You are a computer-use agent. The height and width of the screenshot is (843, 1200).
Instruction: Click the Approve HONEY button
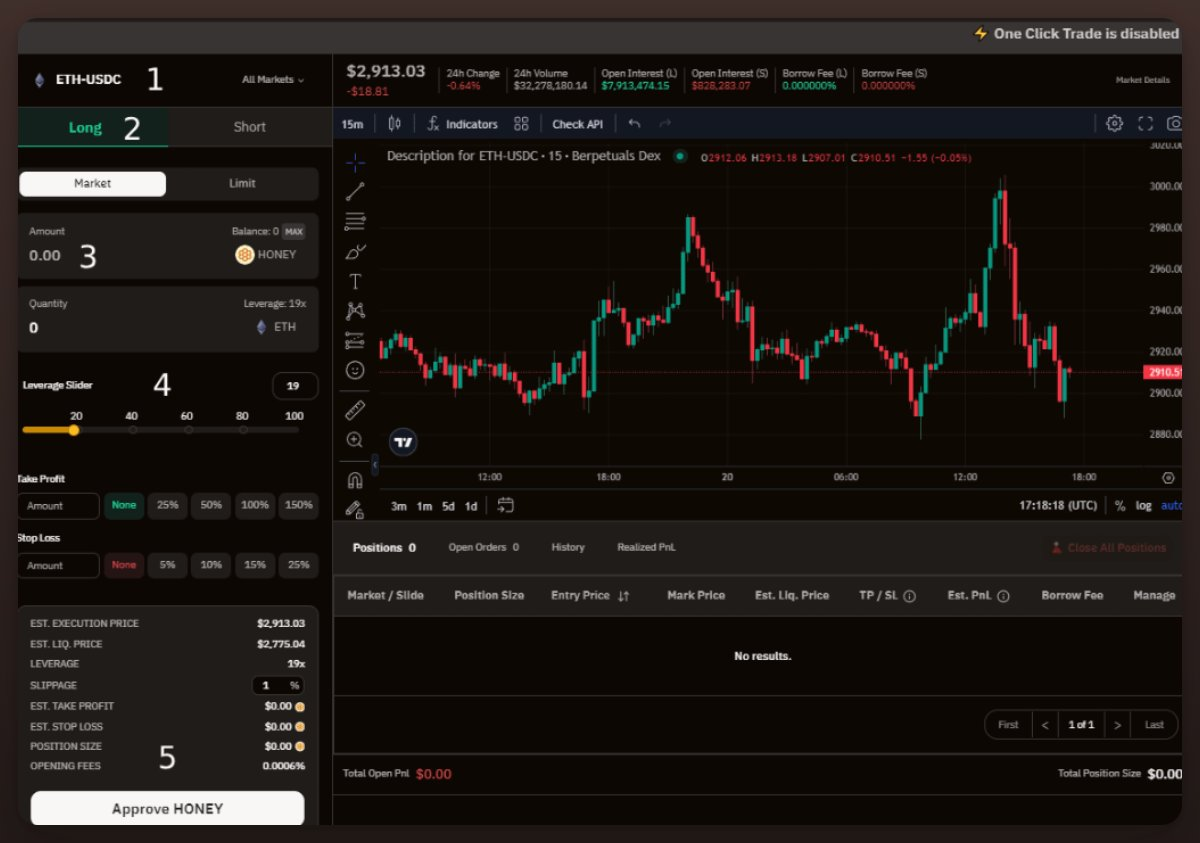point(167,809)
